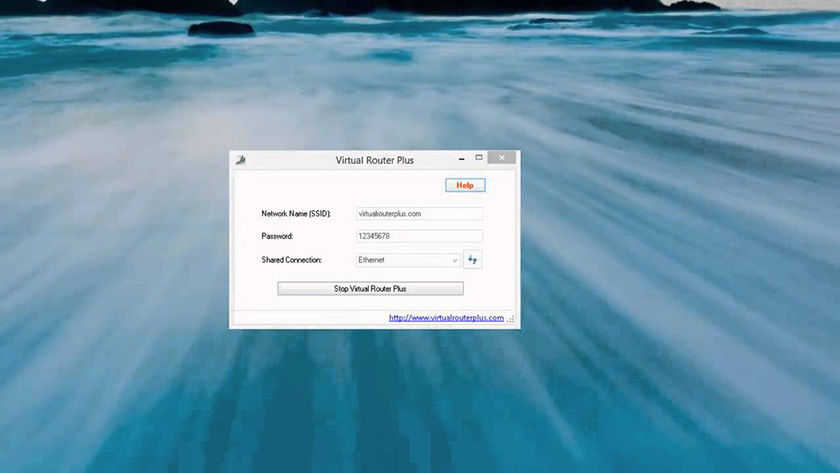Open the Shared Connection combo box showing Ethernet
This screenshot has width=840, height=473.
click(x=402, y=260)
